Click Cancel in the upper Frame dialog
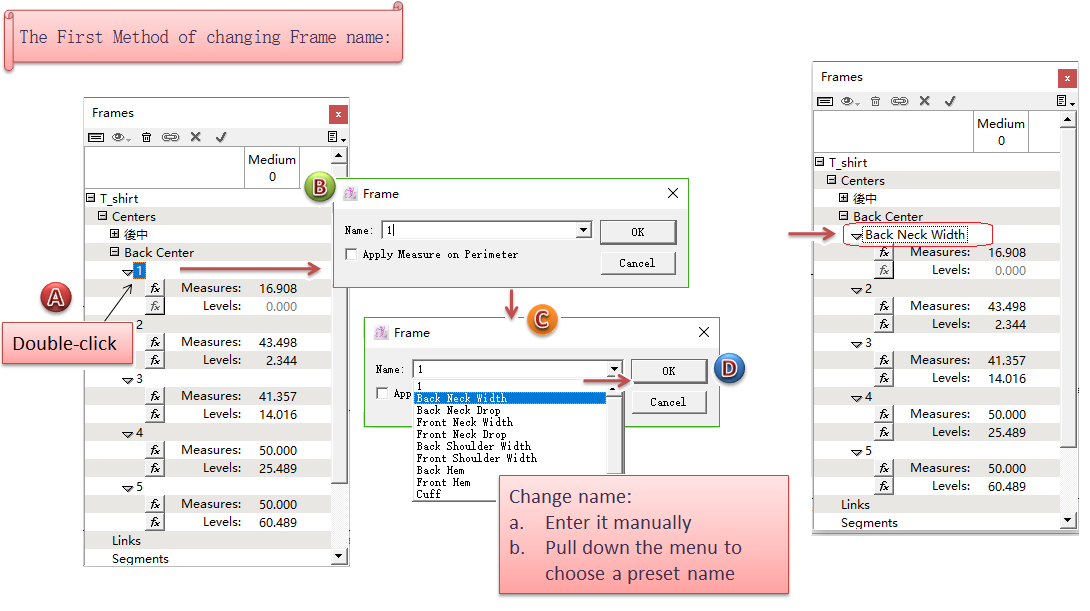The height and width of the screenshot is (611, 1090). point(637,263)
